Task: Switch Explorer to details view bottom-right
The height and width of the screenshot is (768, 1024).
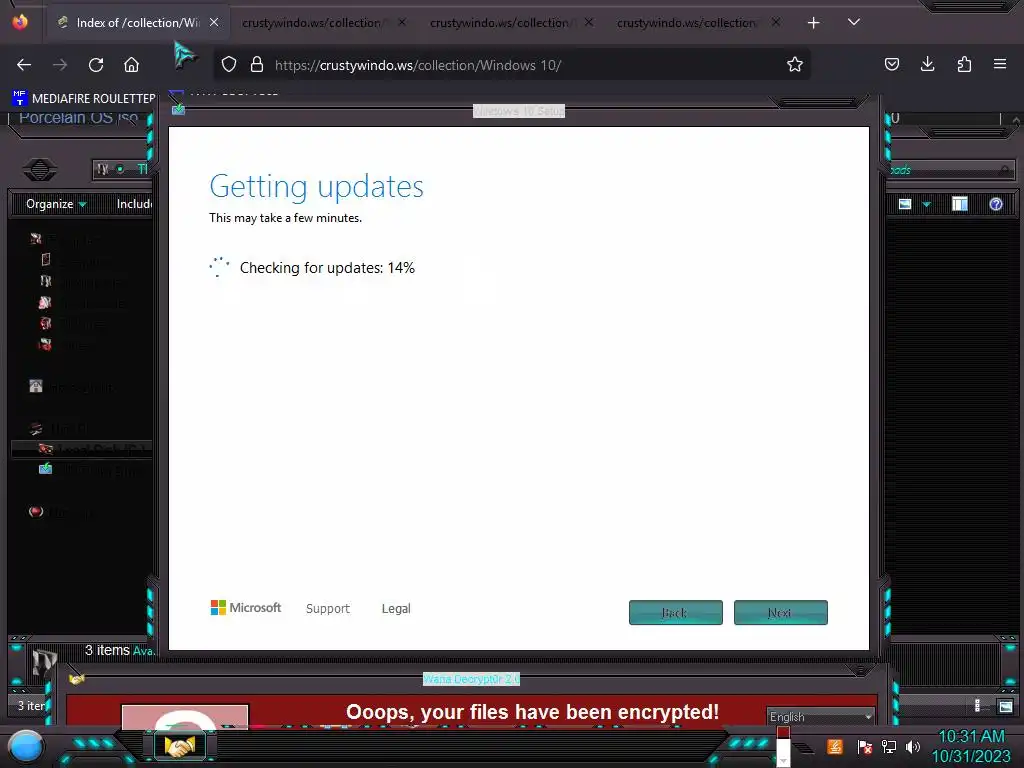Action: [x=978, y=705]
